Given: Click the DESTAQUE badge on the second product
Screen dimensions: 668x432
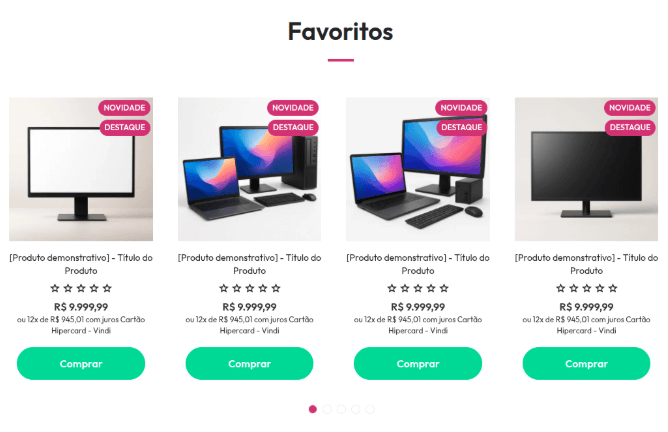Looking at the screenshot, I should [x=293, y=127].
